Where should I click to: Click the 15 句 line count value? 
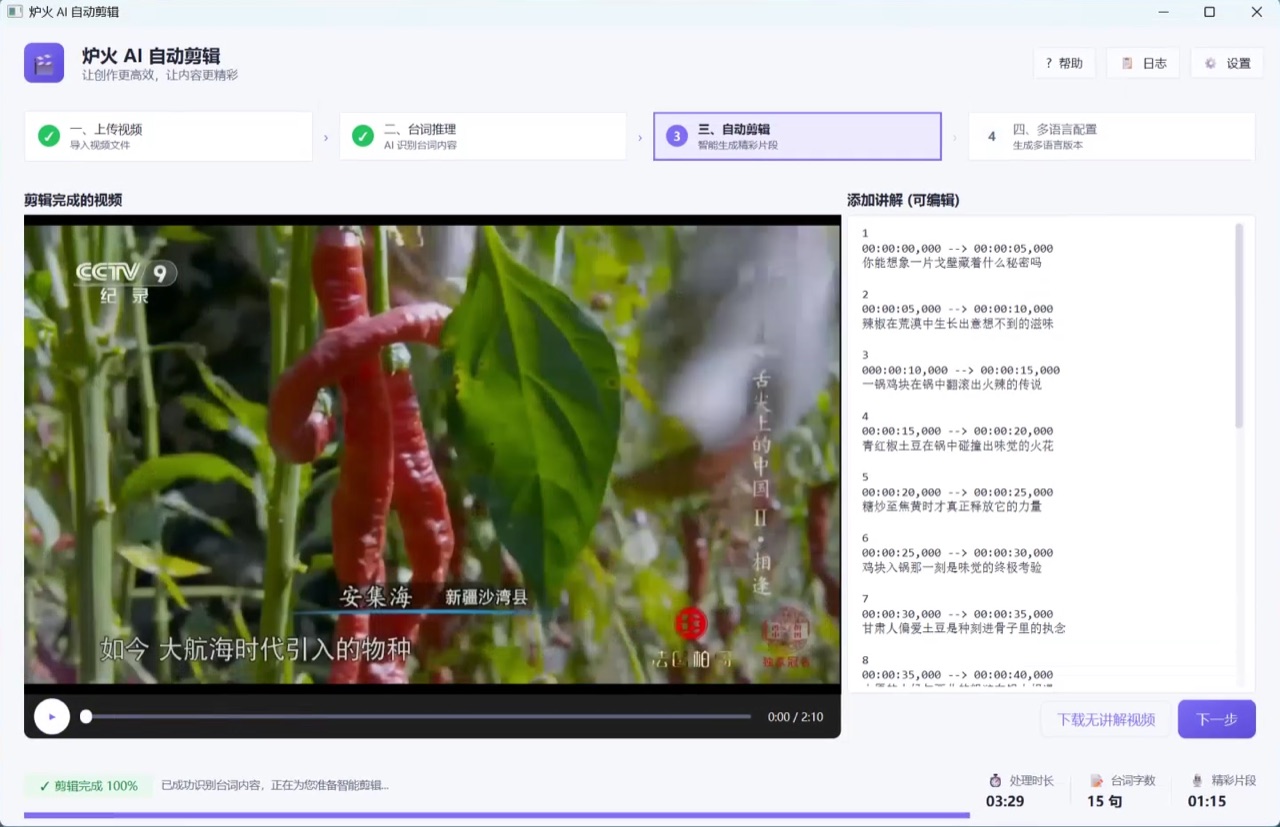coord(1105,801)
